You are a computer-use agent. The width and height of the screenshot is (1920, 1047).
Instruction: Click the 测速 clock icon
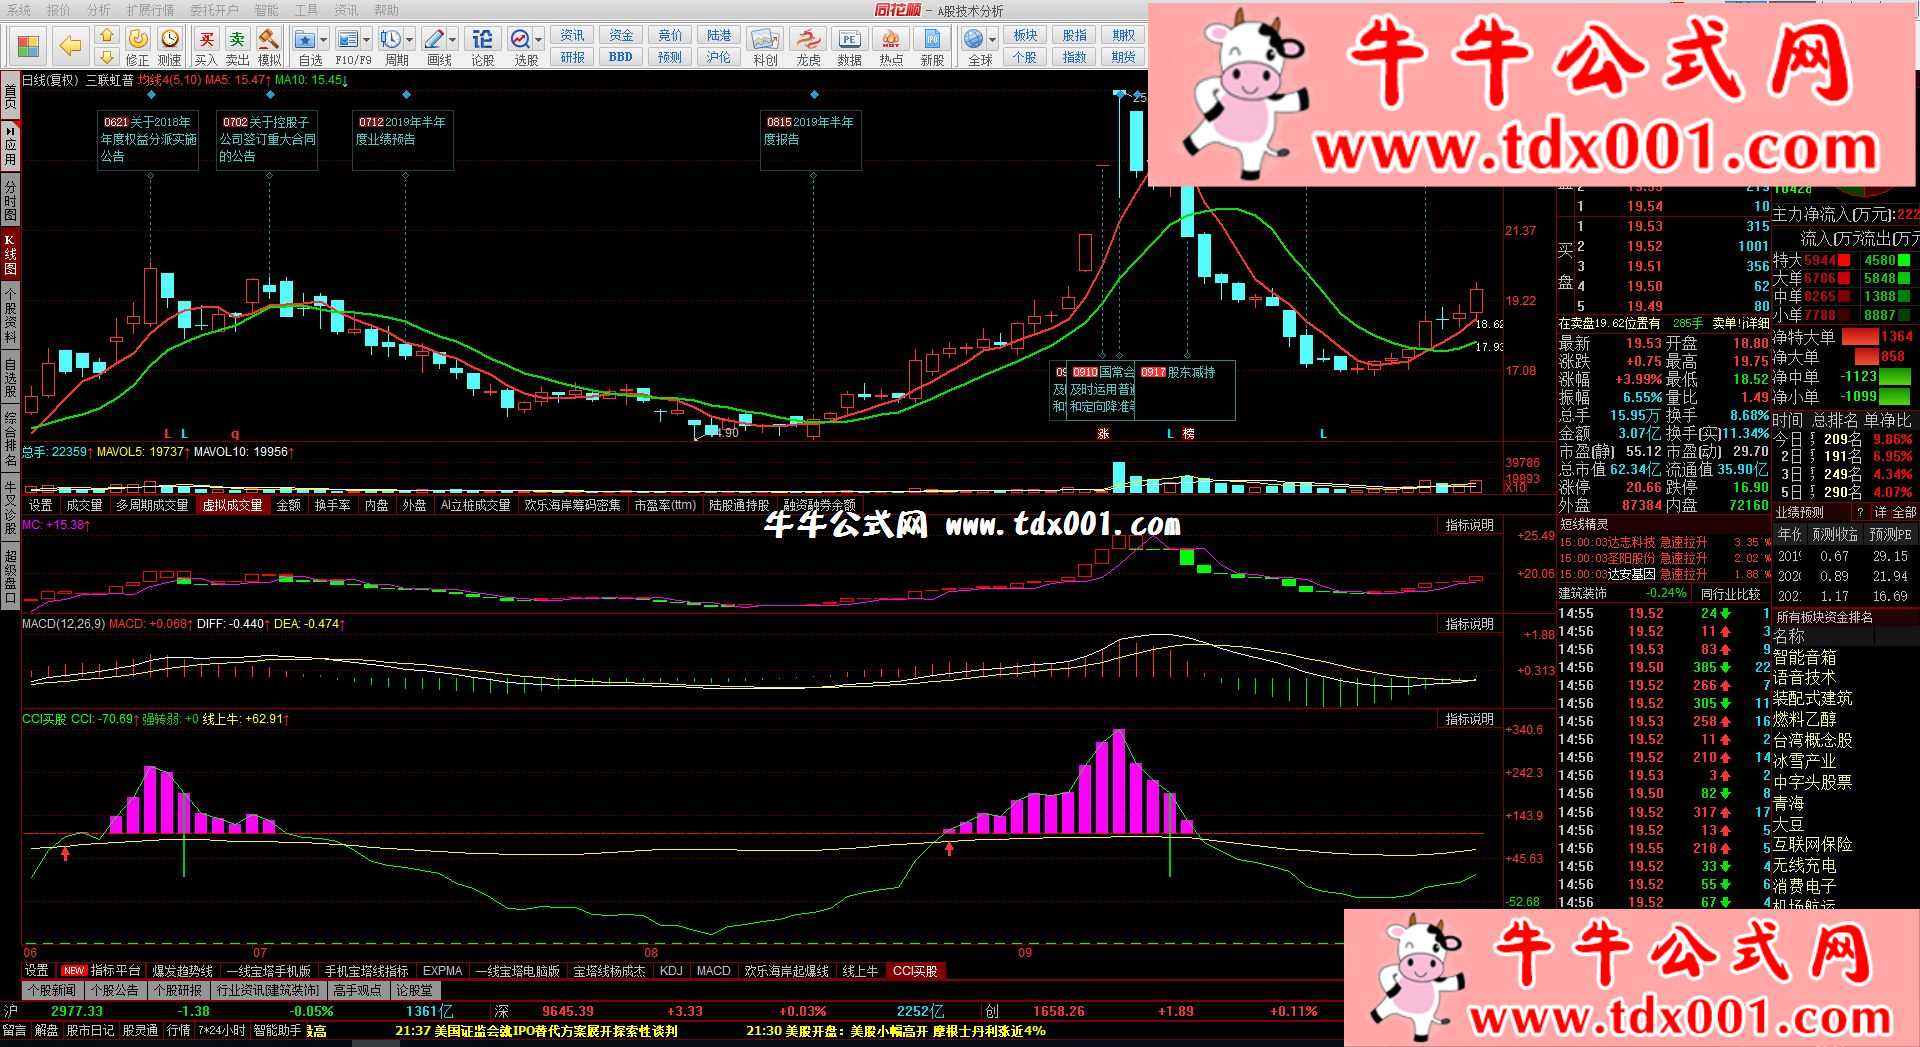tap(170, 45)
